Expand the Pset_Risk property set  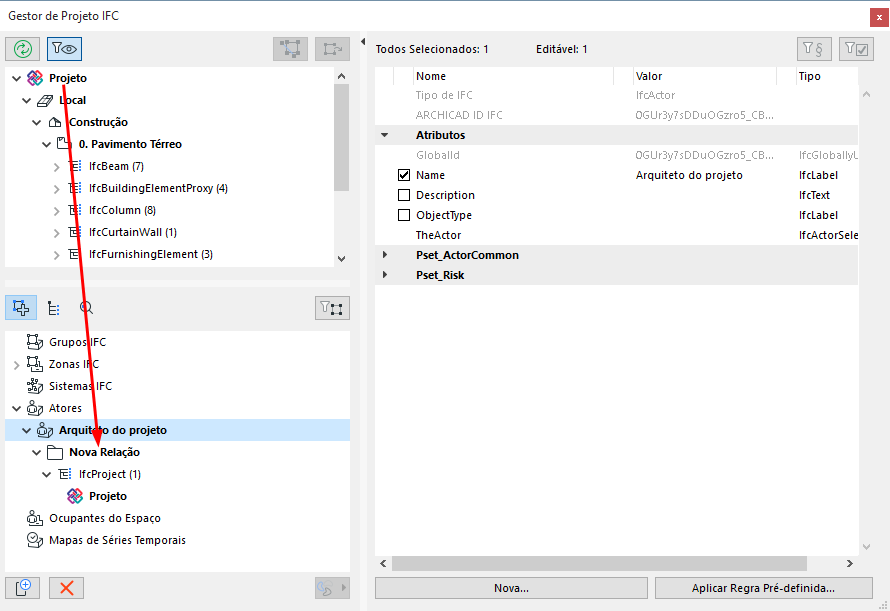(384, 275)
